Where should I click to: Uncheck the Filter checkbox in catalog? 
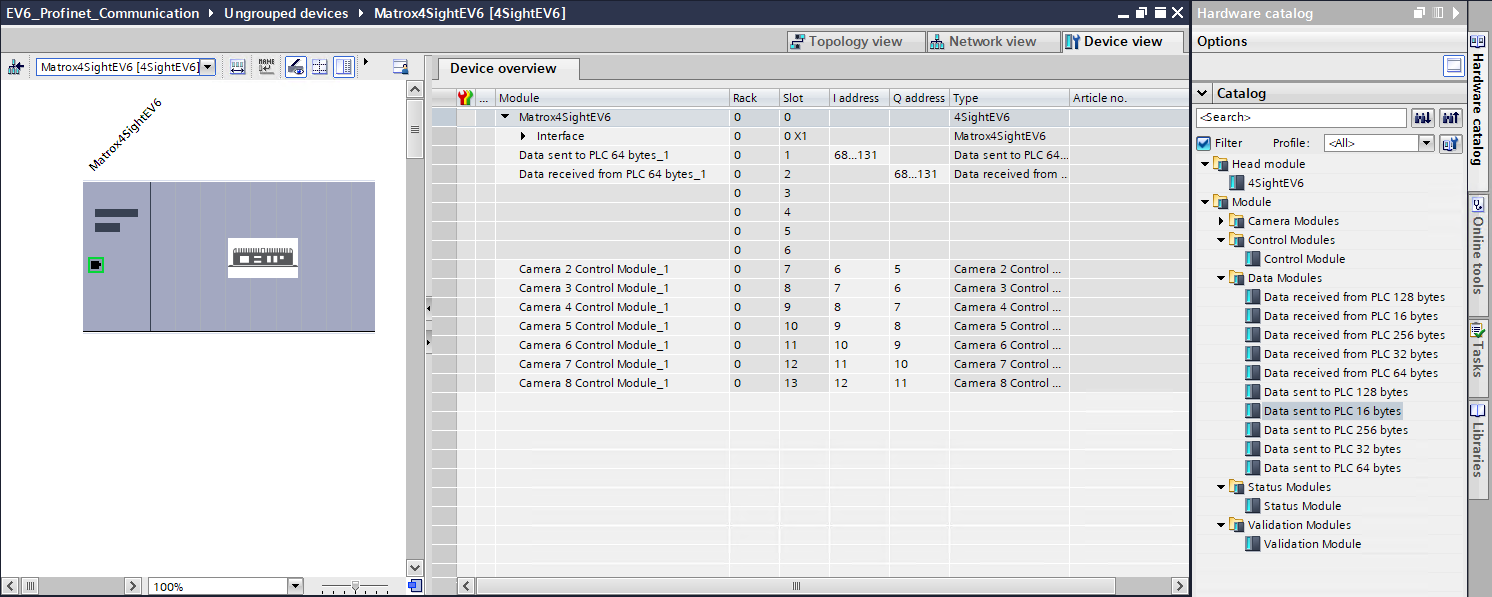pos(1204,143)
